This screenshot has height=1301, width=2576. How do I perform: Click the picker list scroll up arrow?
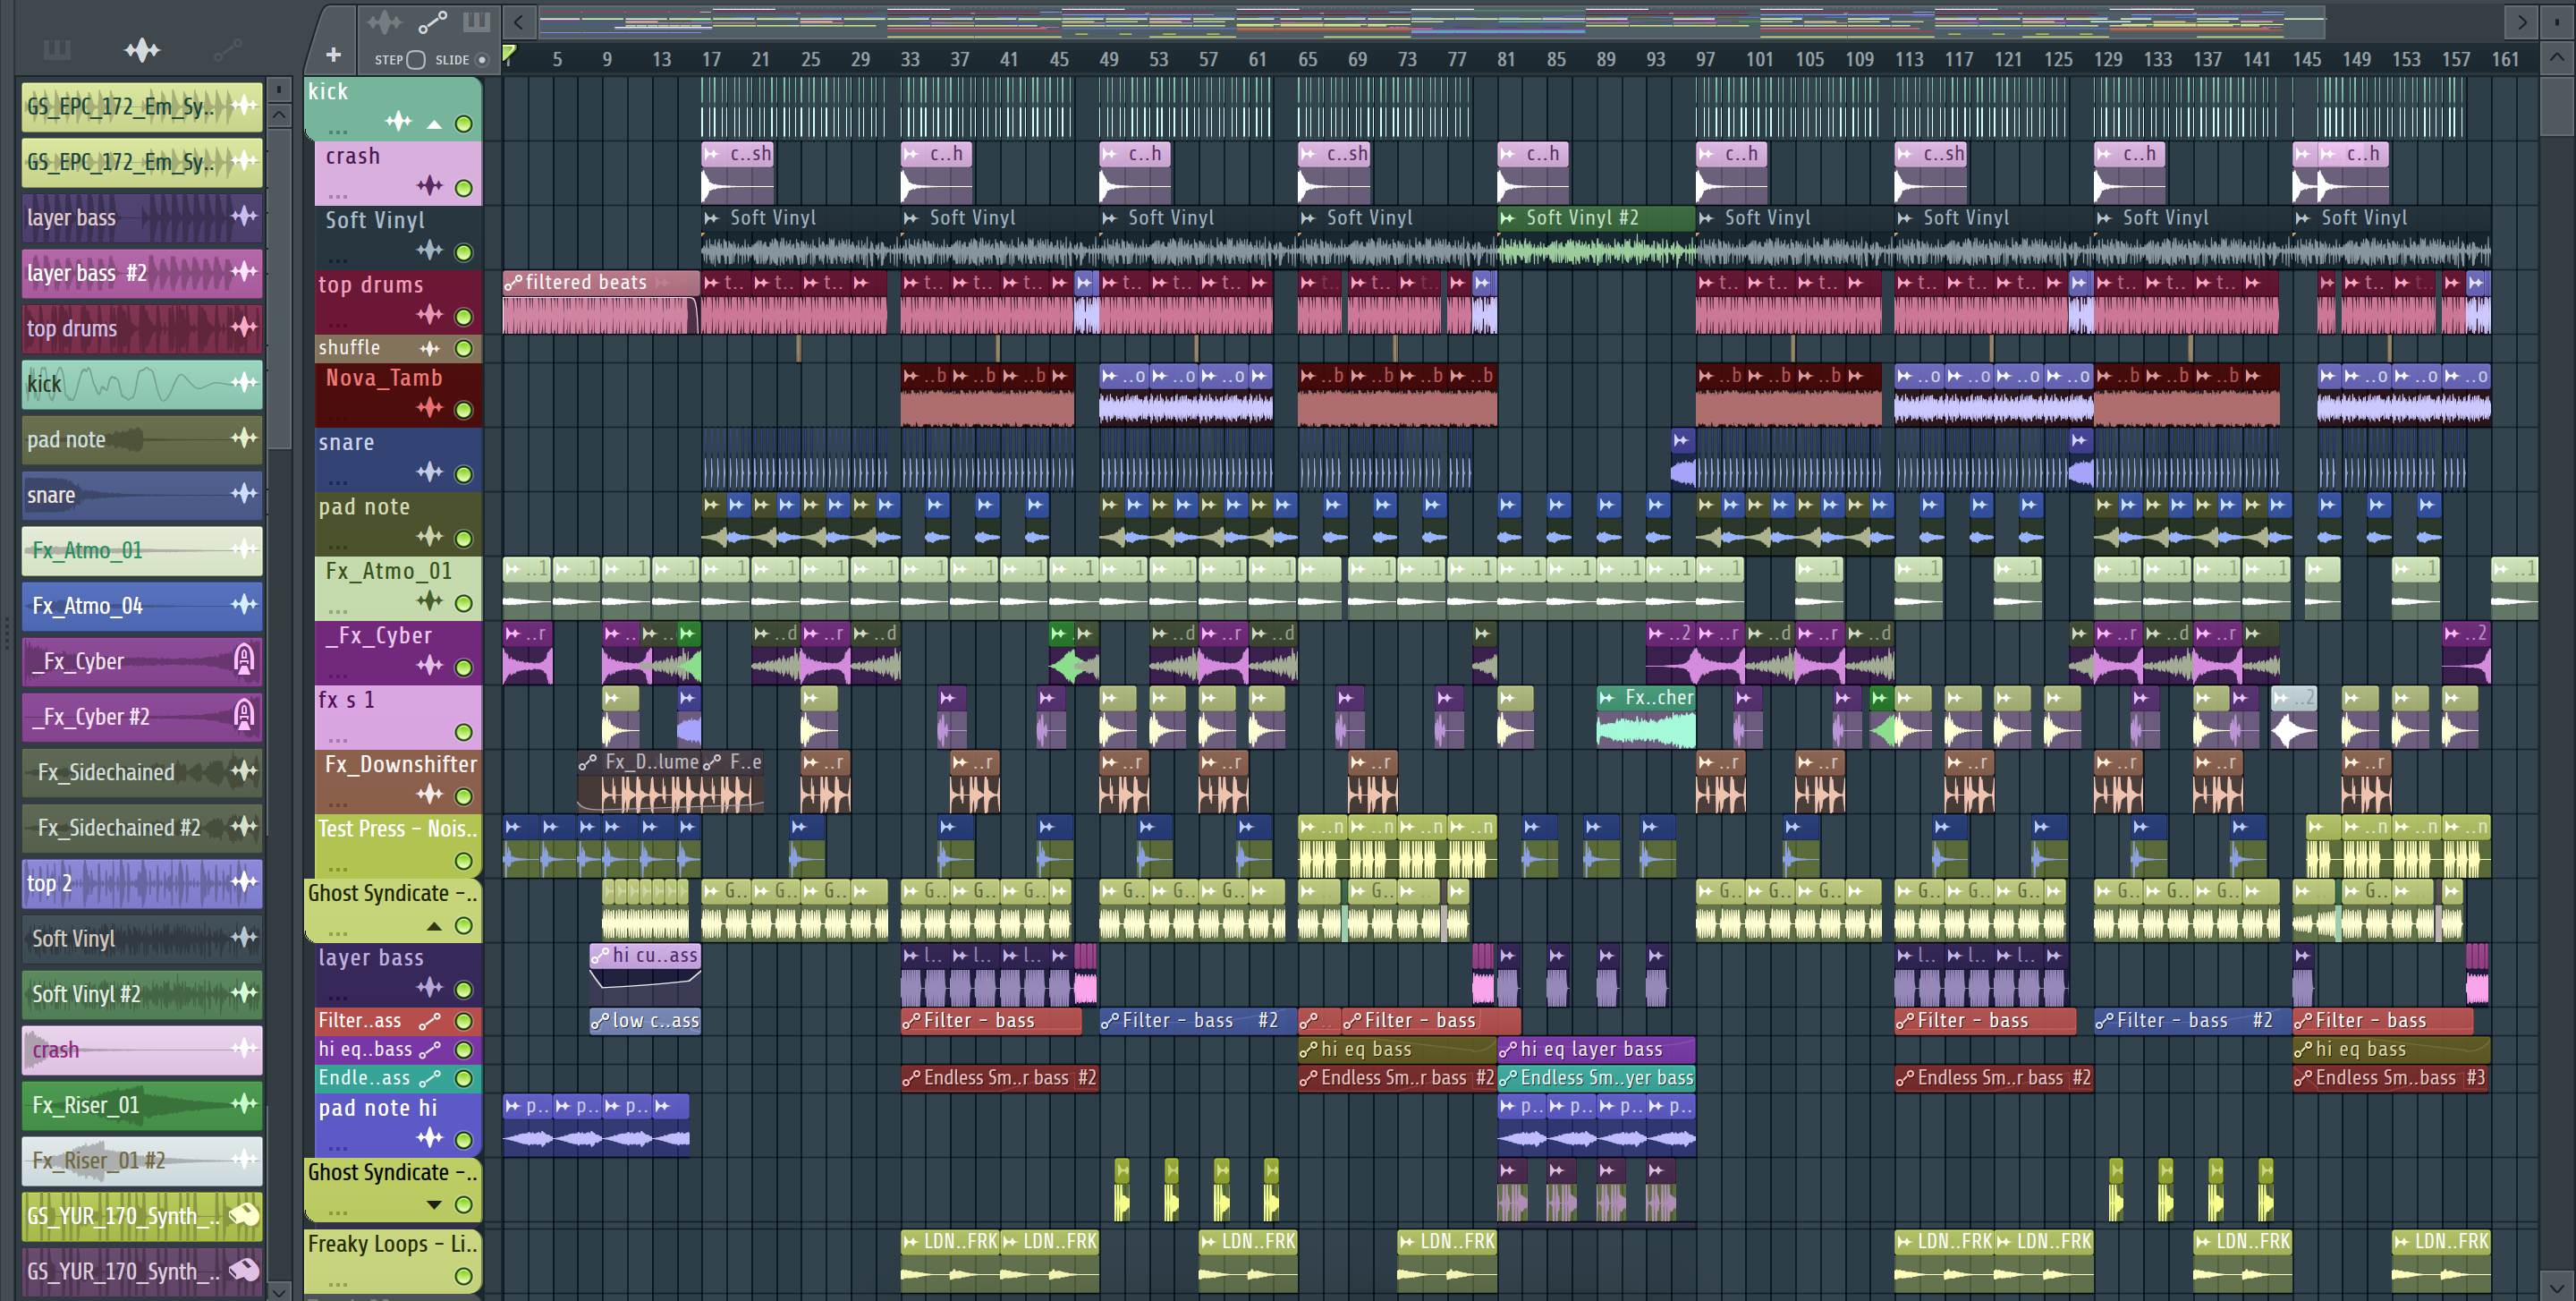[279, 114]
